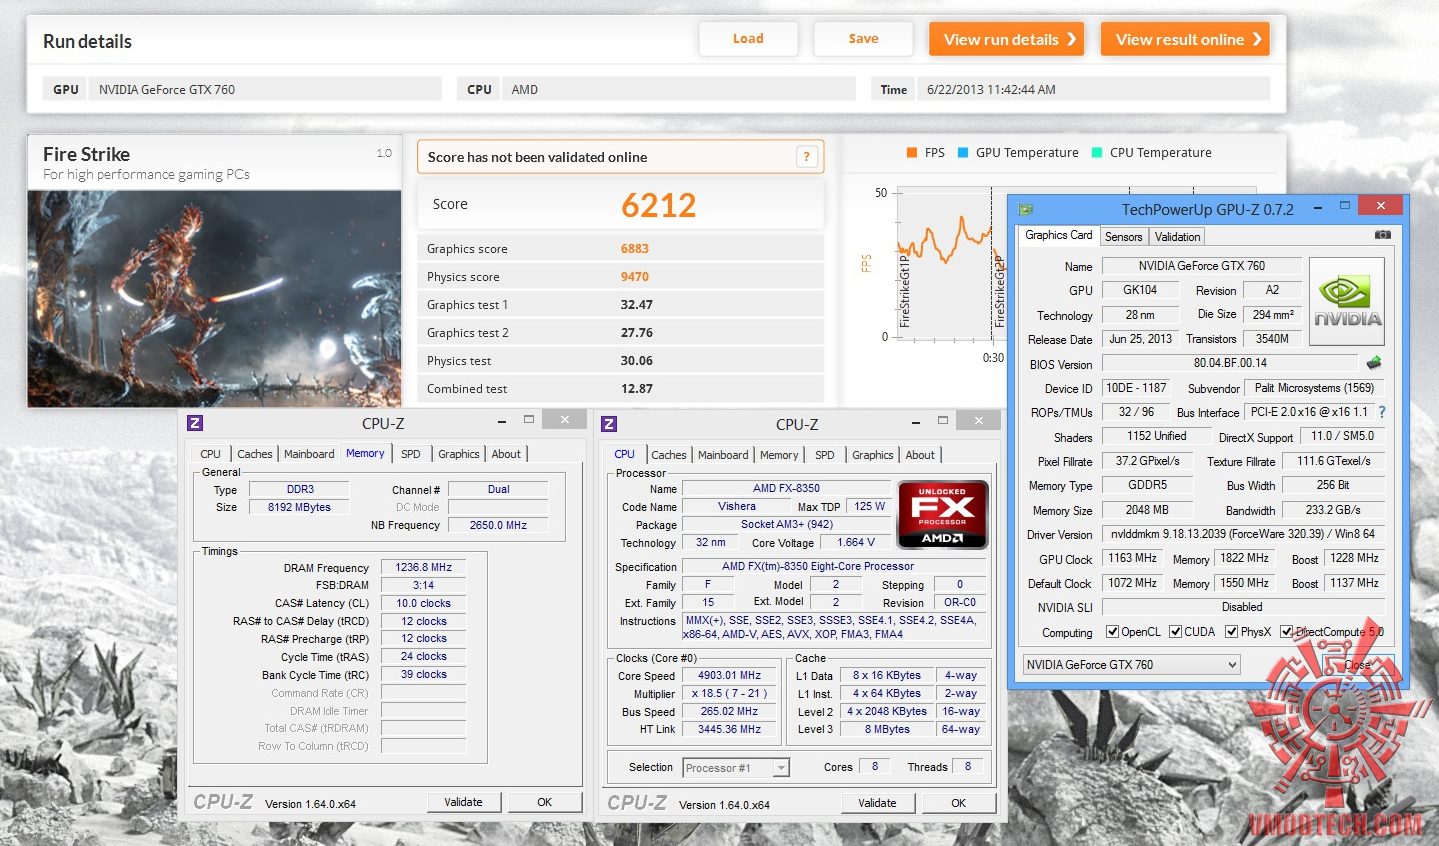Click the GPU-Z Name field showing GTX 760
Viewport: 1439px width, 846px height.
click(1202, 266)
